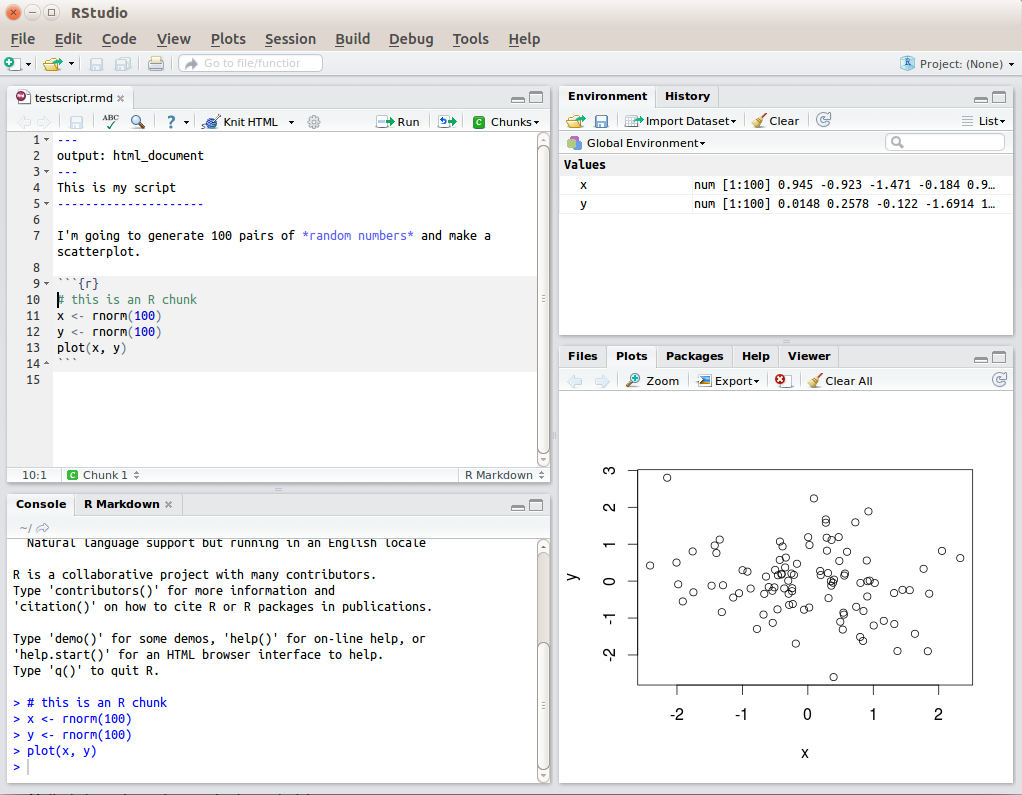Switch to the History tab

[x=687, y=96]
